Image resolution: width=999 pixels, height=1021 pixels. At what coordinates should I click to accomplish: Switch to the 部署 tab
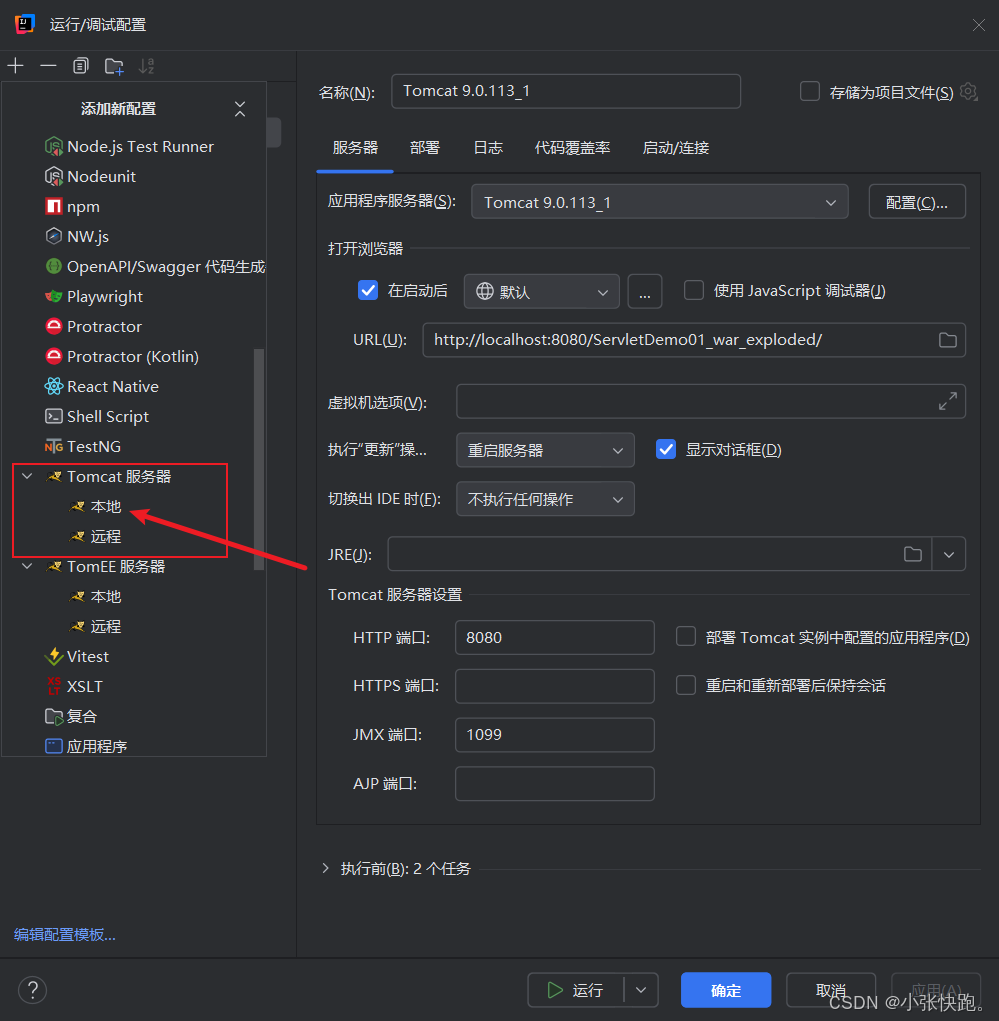point(425,148)
